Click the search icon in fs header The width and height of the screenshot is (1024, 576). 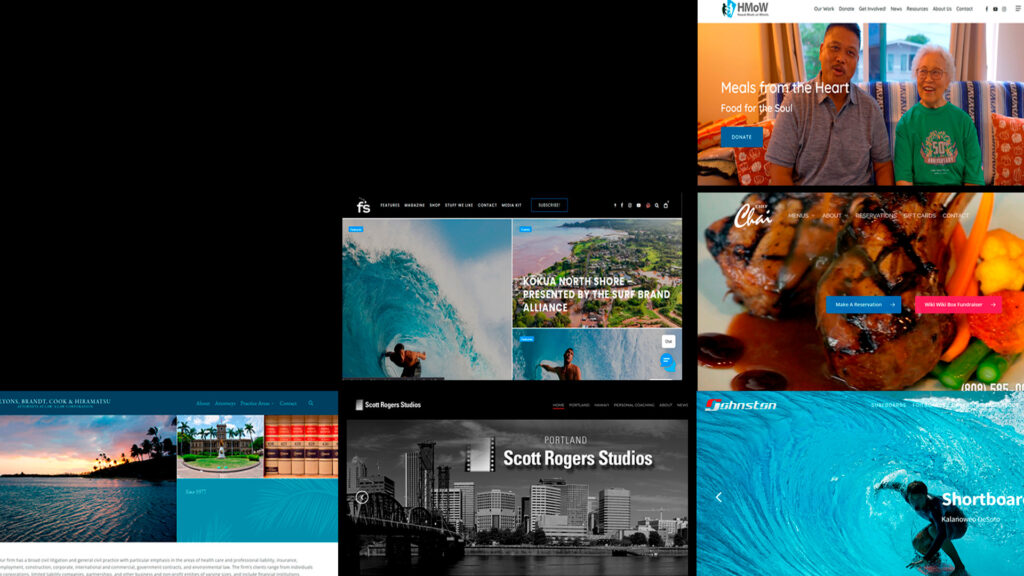pyautogui.click(x=657, y=205)
